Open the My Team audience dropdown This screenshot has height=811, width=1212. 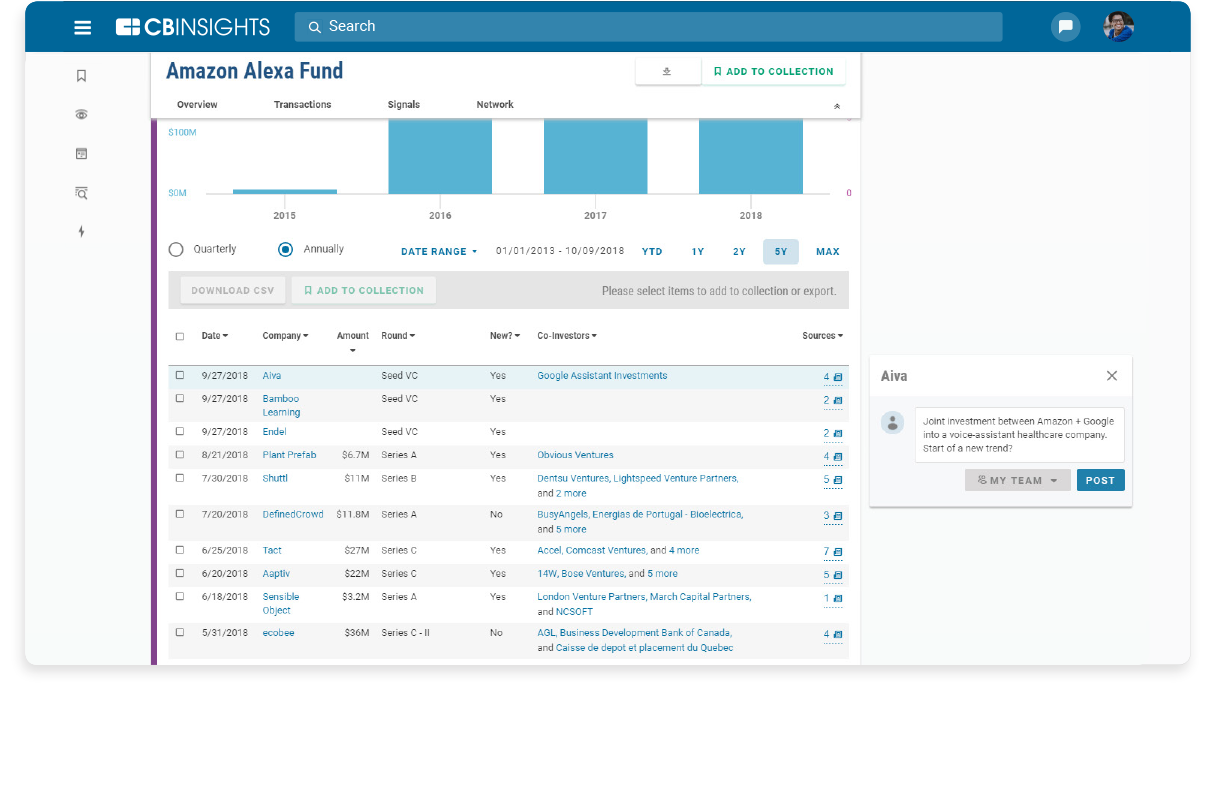1018,480
